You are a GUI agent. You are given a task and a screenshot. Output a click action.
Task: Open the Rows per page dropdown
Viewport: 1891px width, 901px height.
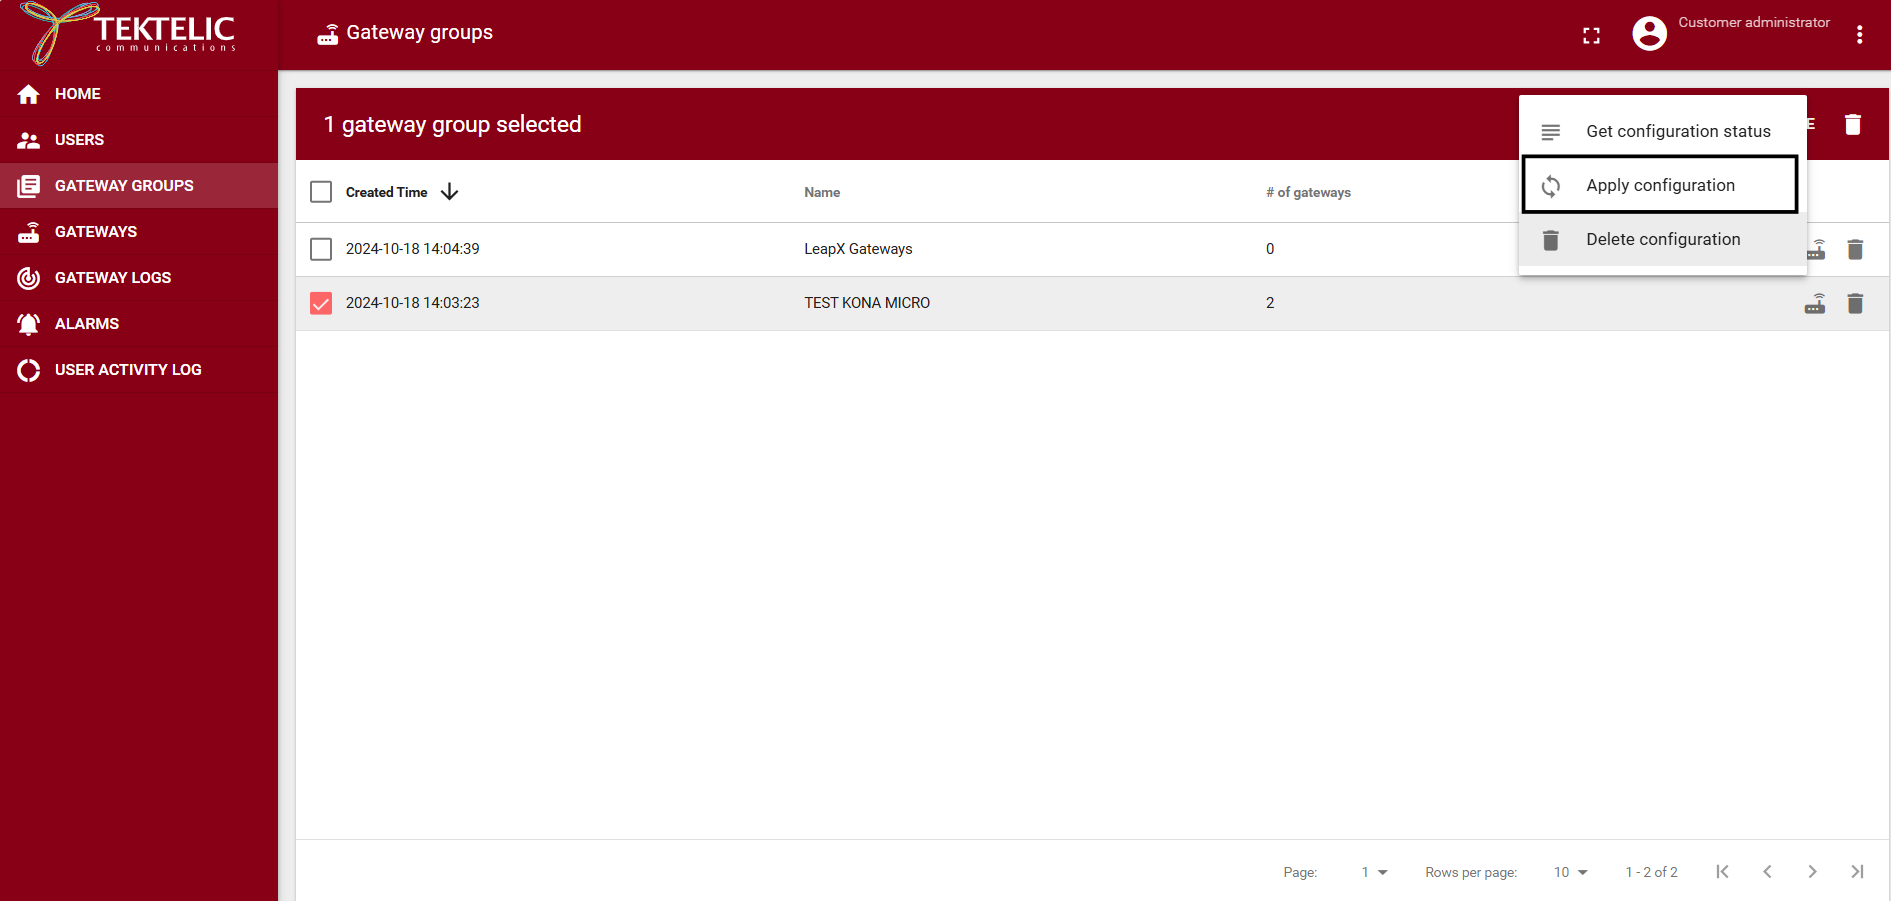1570,872
